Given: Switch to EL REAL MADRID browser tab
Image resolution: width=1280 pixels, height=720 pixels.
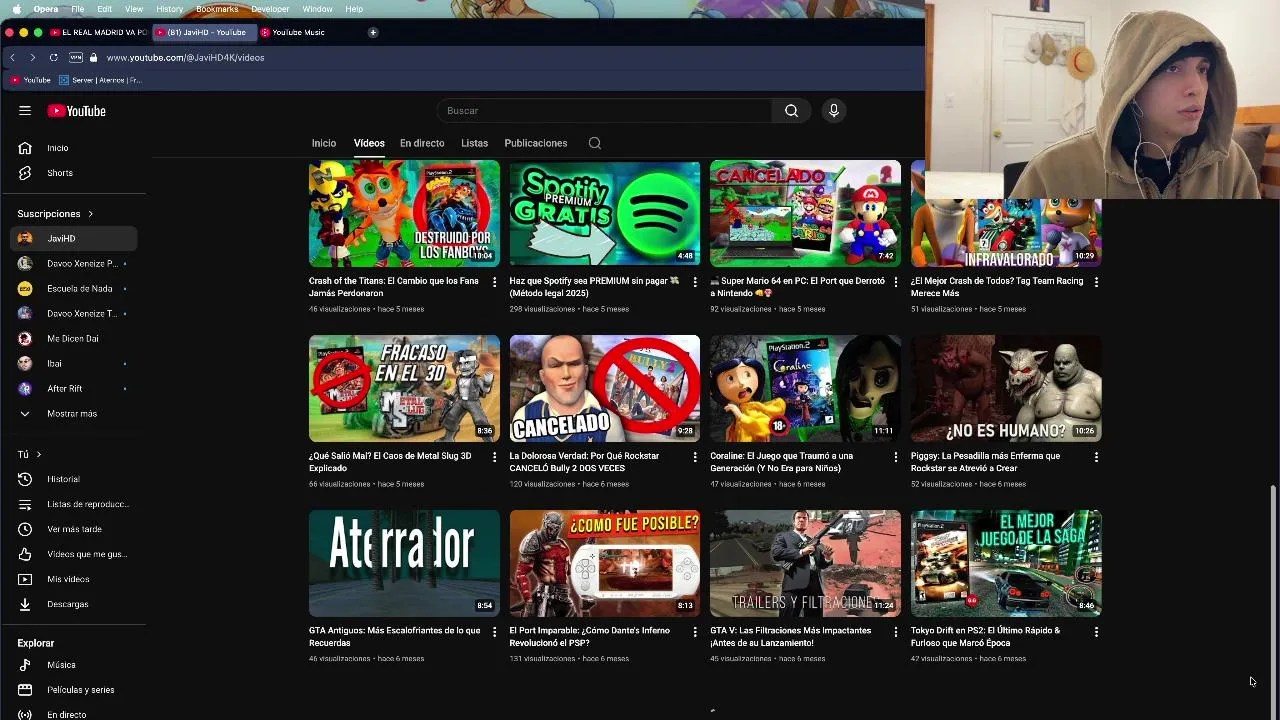Looking at the screenshot, I should 98,32.
